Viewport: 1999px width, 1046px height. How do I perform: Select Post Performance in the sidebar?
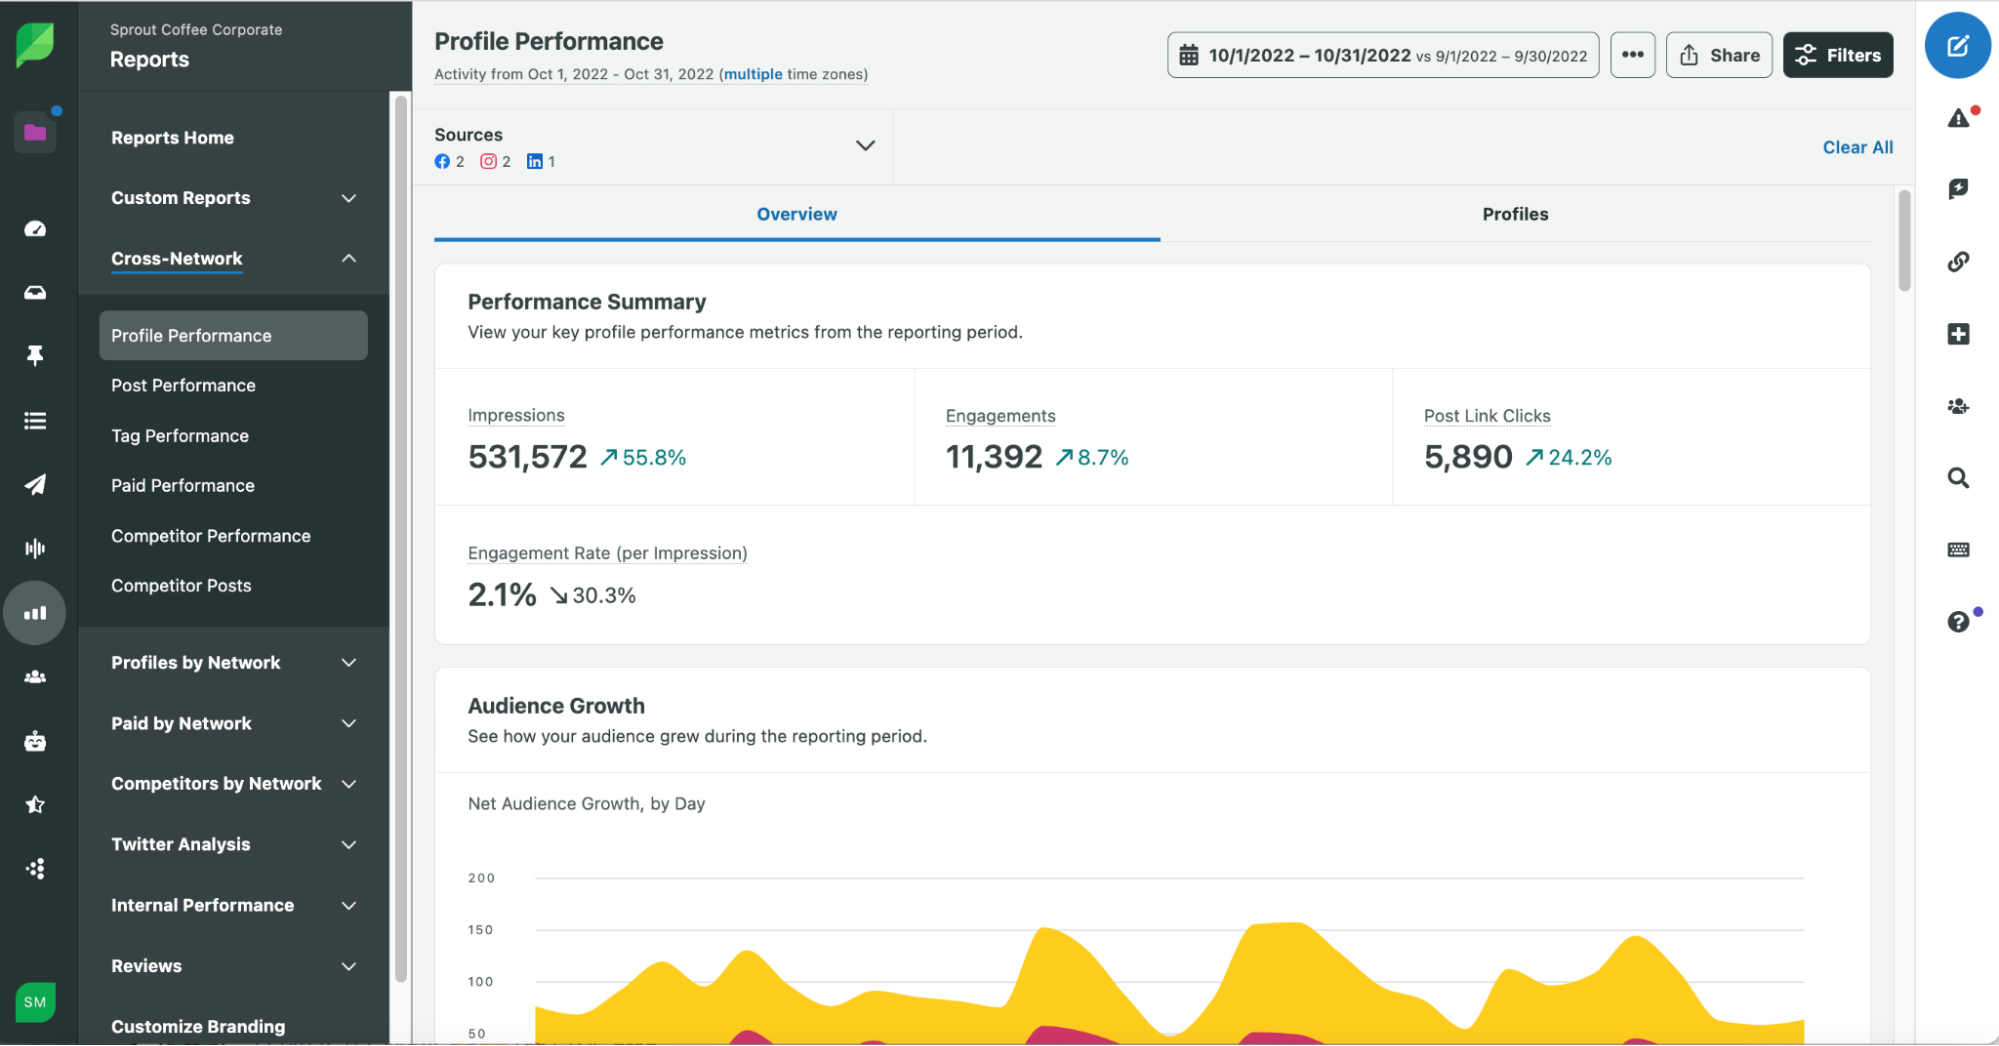coord(183,385)
